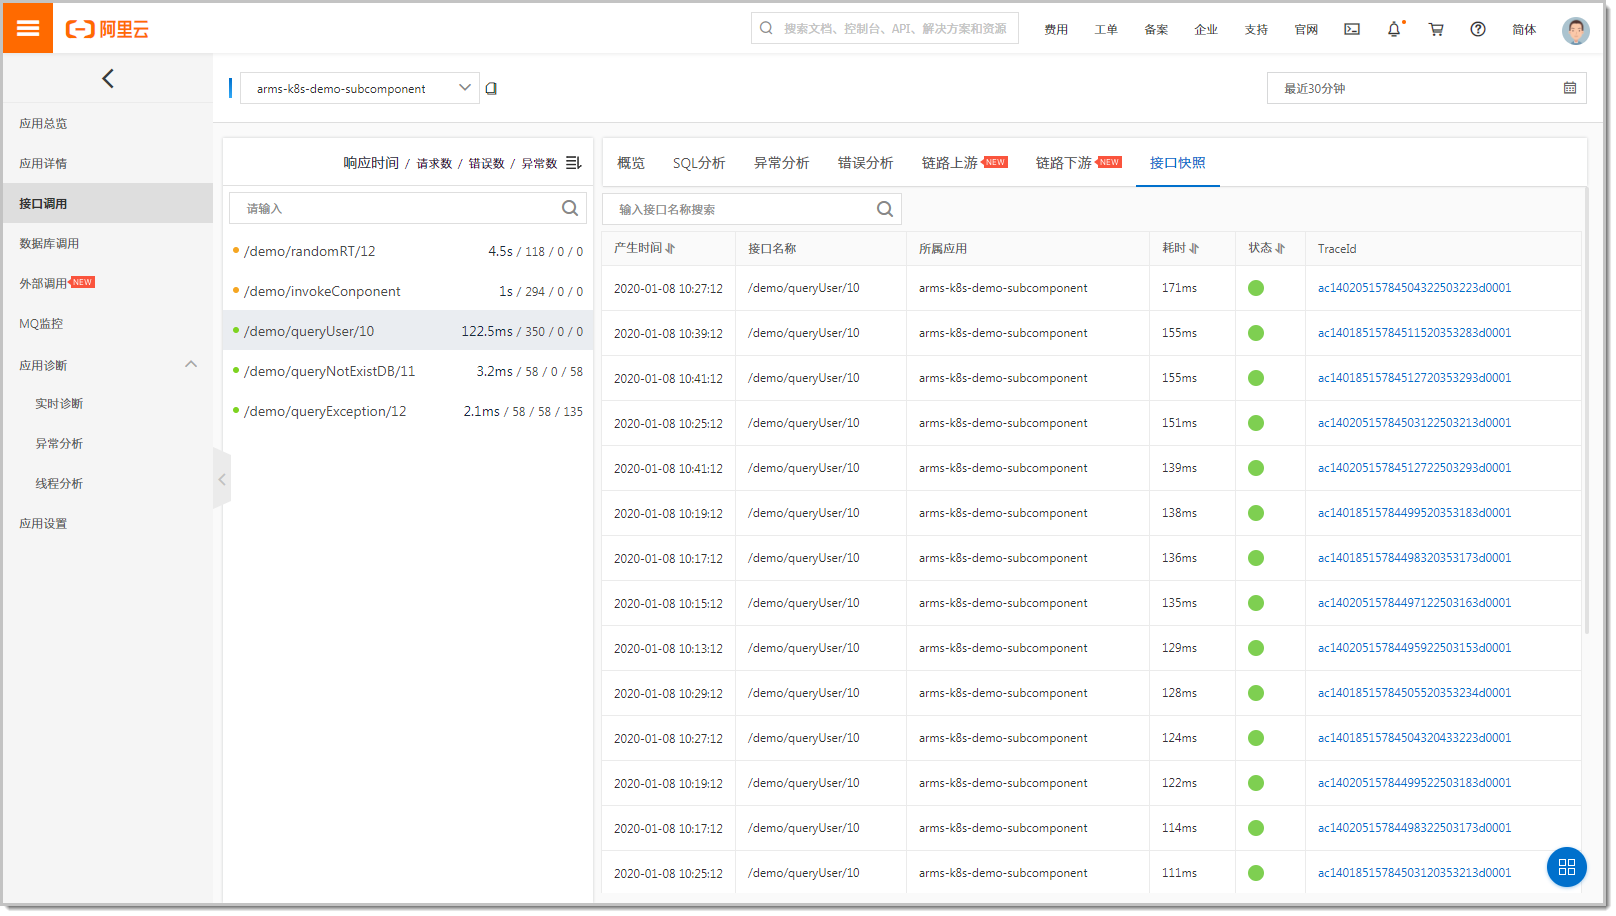Image resolution: width=1616 pixels, height=916 pixels.
Task: Open the 最近30分钟 time range selector
Action: (1427, 88)
